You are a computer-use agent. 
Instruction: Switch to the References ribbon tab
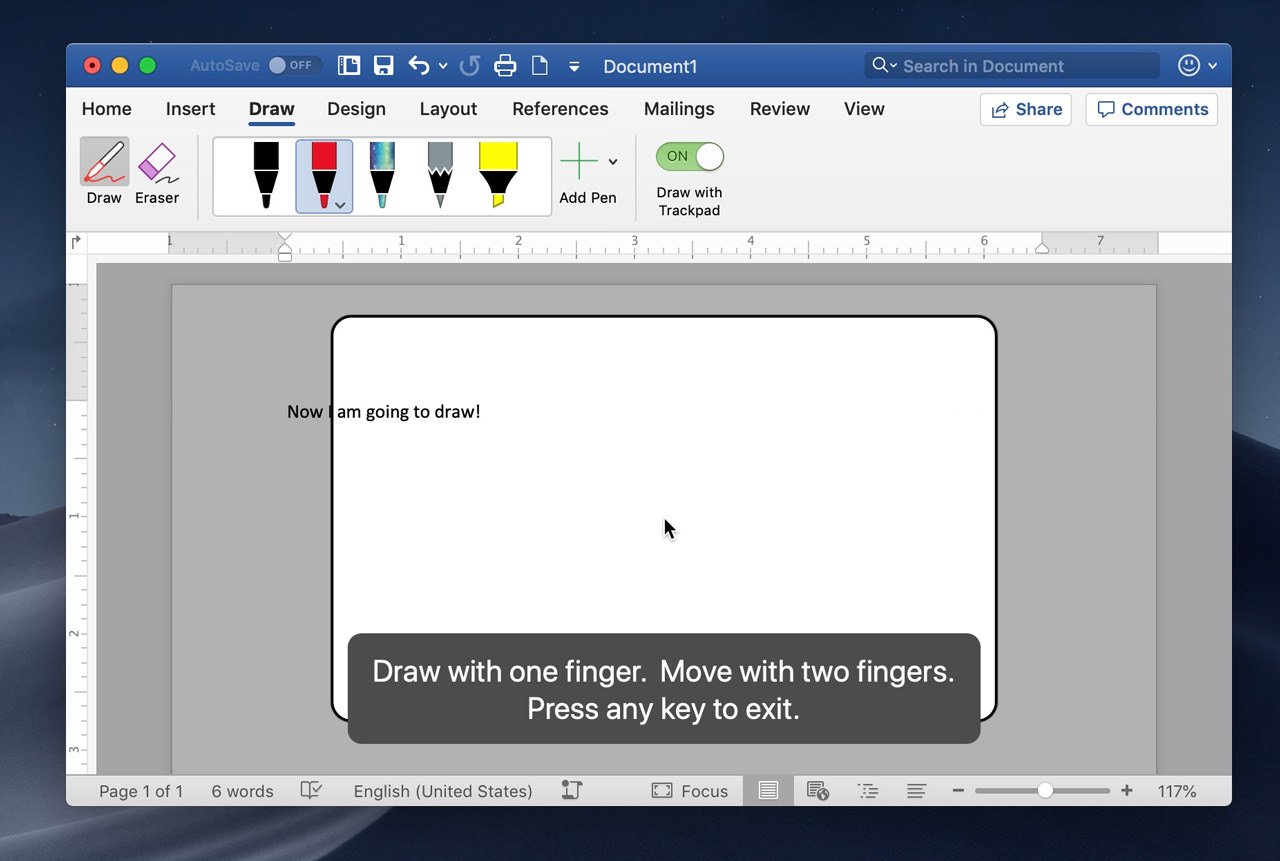[x=560, y=109]
